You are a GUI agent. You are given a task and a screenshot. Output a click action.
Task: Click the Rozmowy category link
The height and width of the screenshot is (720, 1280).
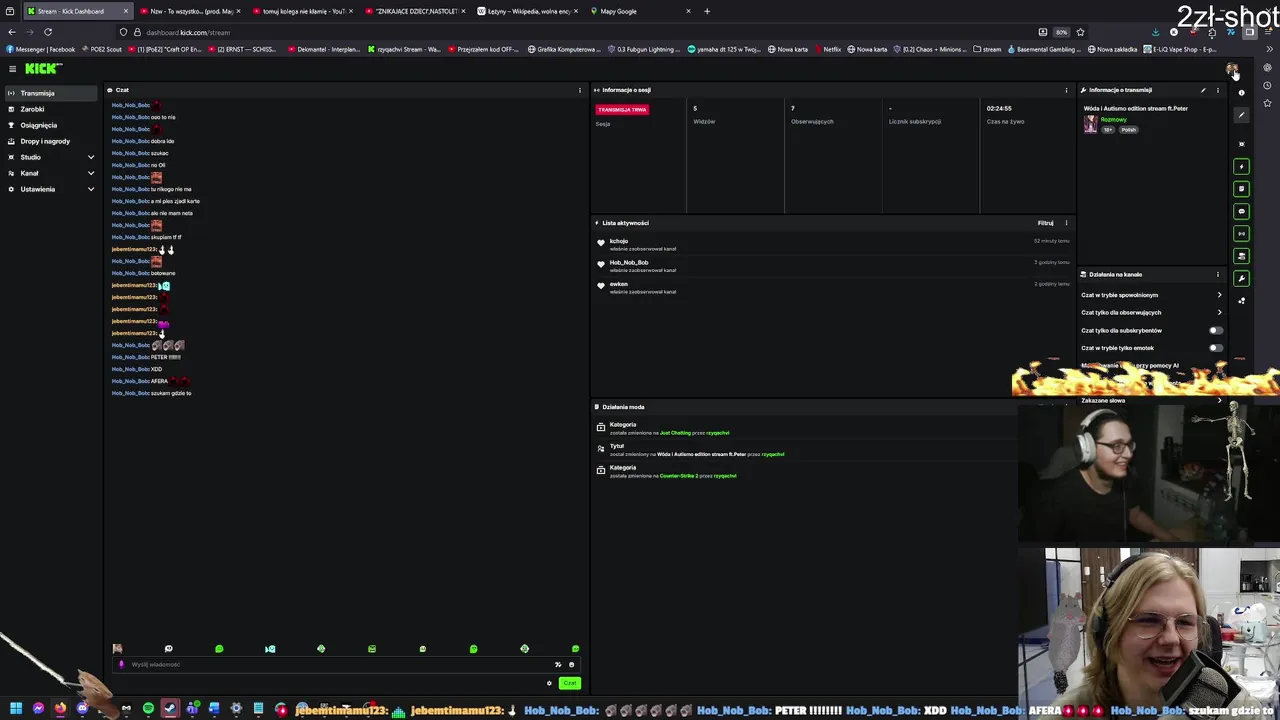[1113, 119]
